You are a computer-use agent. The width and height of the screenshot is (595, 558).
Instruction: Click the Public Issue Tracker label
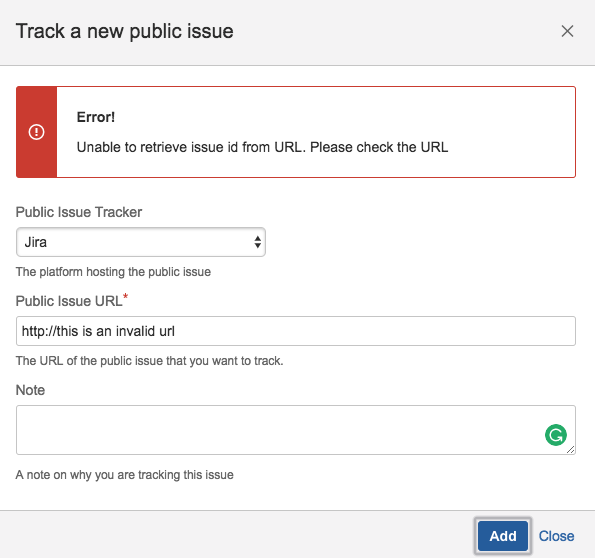pos(79,212)
